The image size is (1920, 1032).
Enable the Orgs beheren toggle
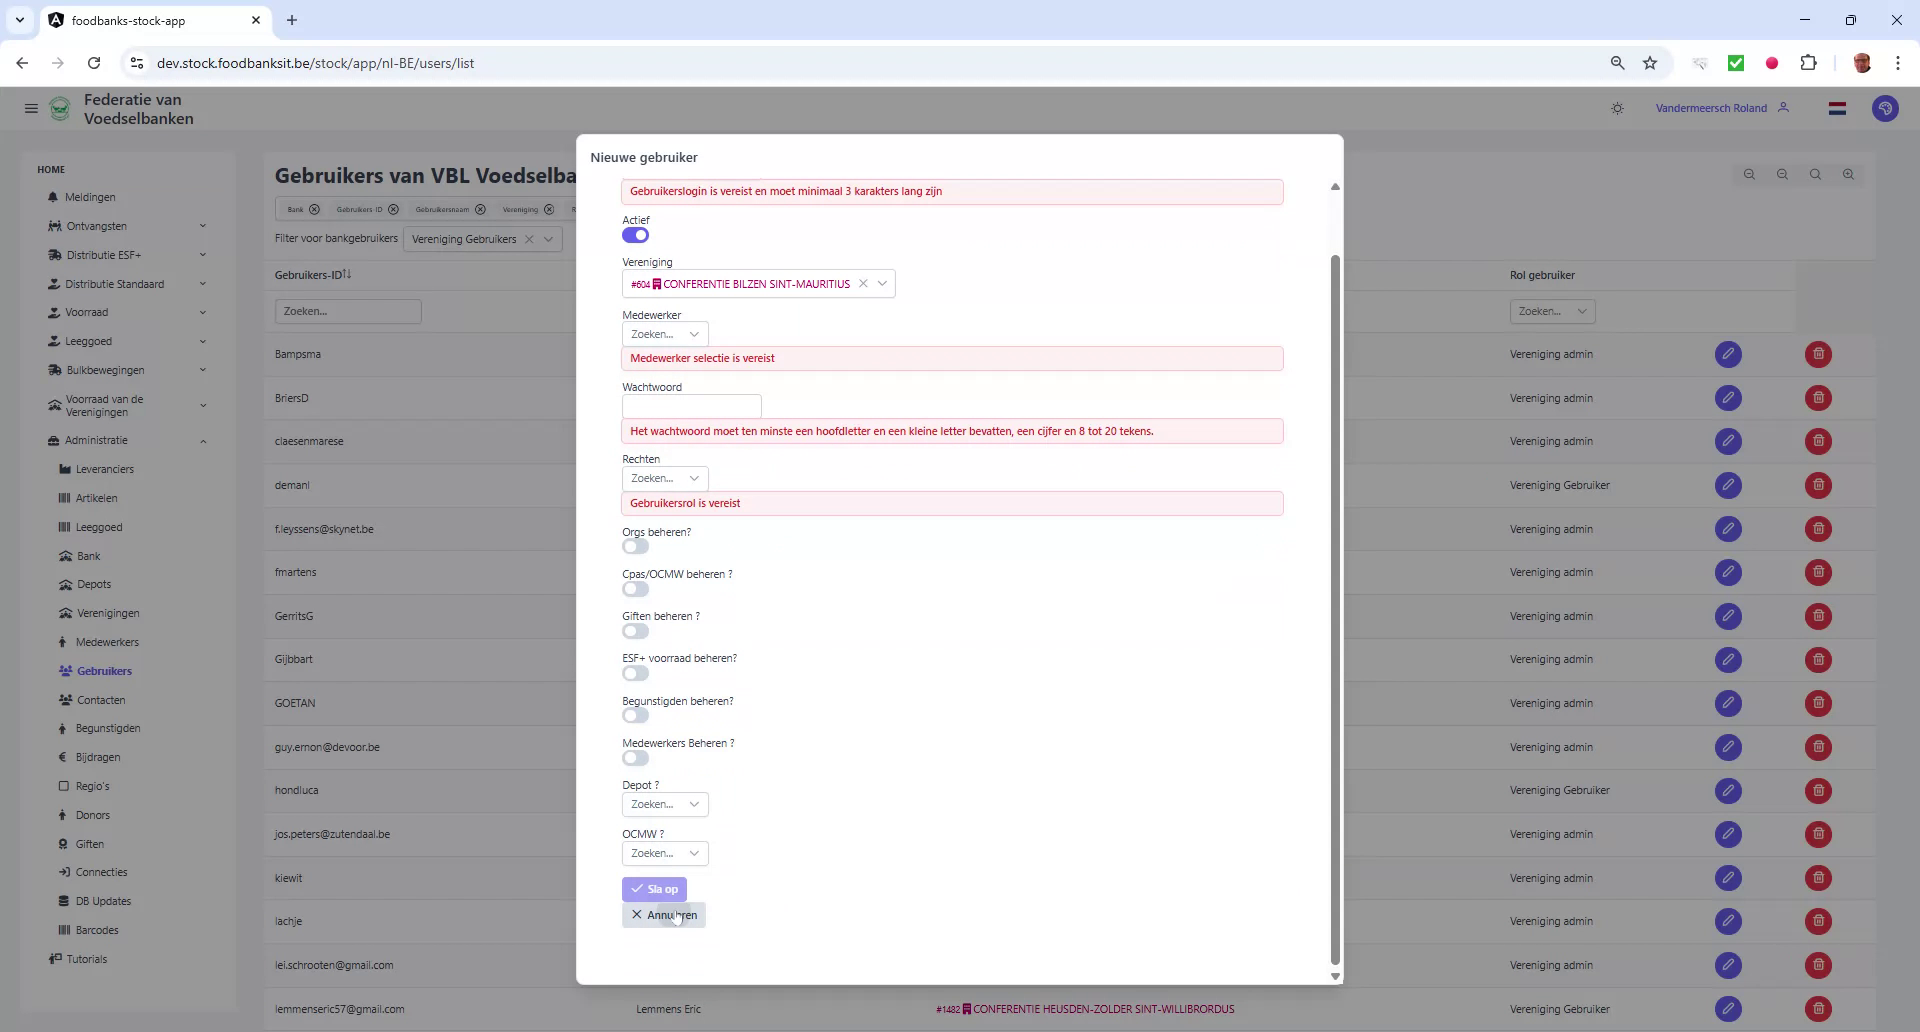(635, 546)
